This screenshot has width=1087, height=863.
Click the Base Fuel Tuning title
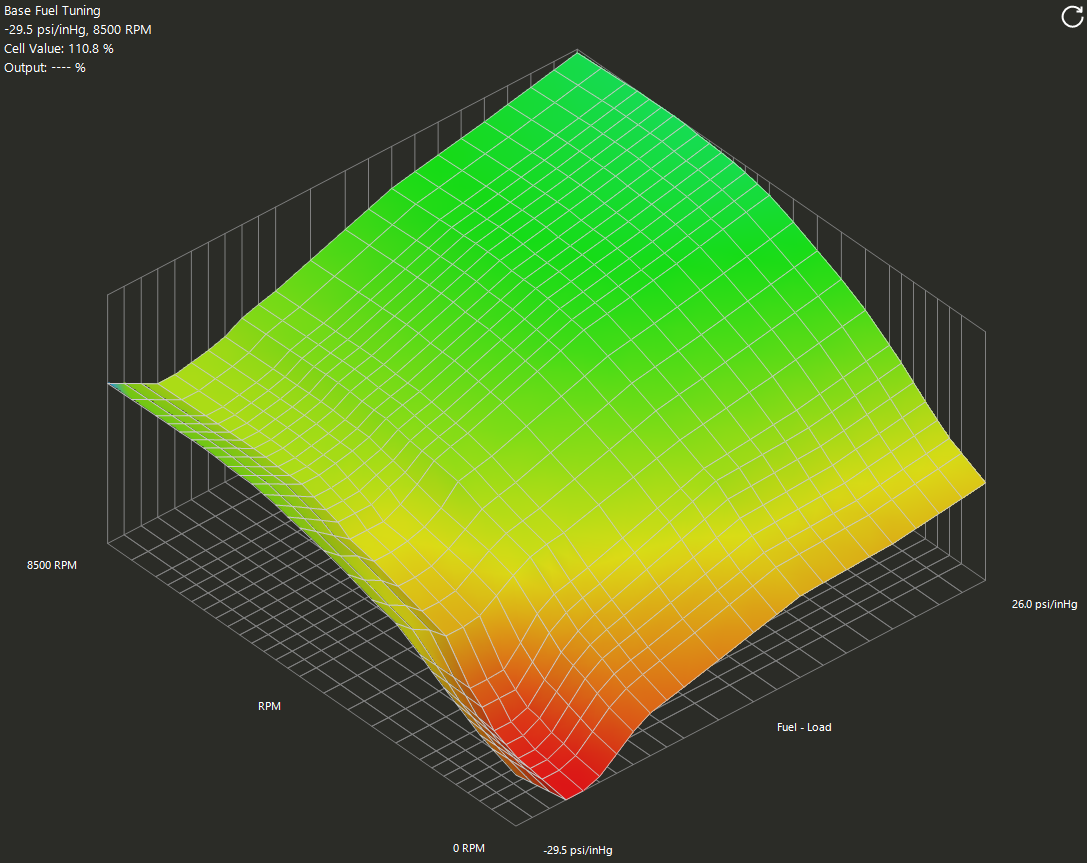pos(52,11)
